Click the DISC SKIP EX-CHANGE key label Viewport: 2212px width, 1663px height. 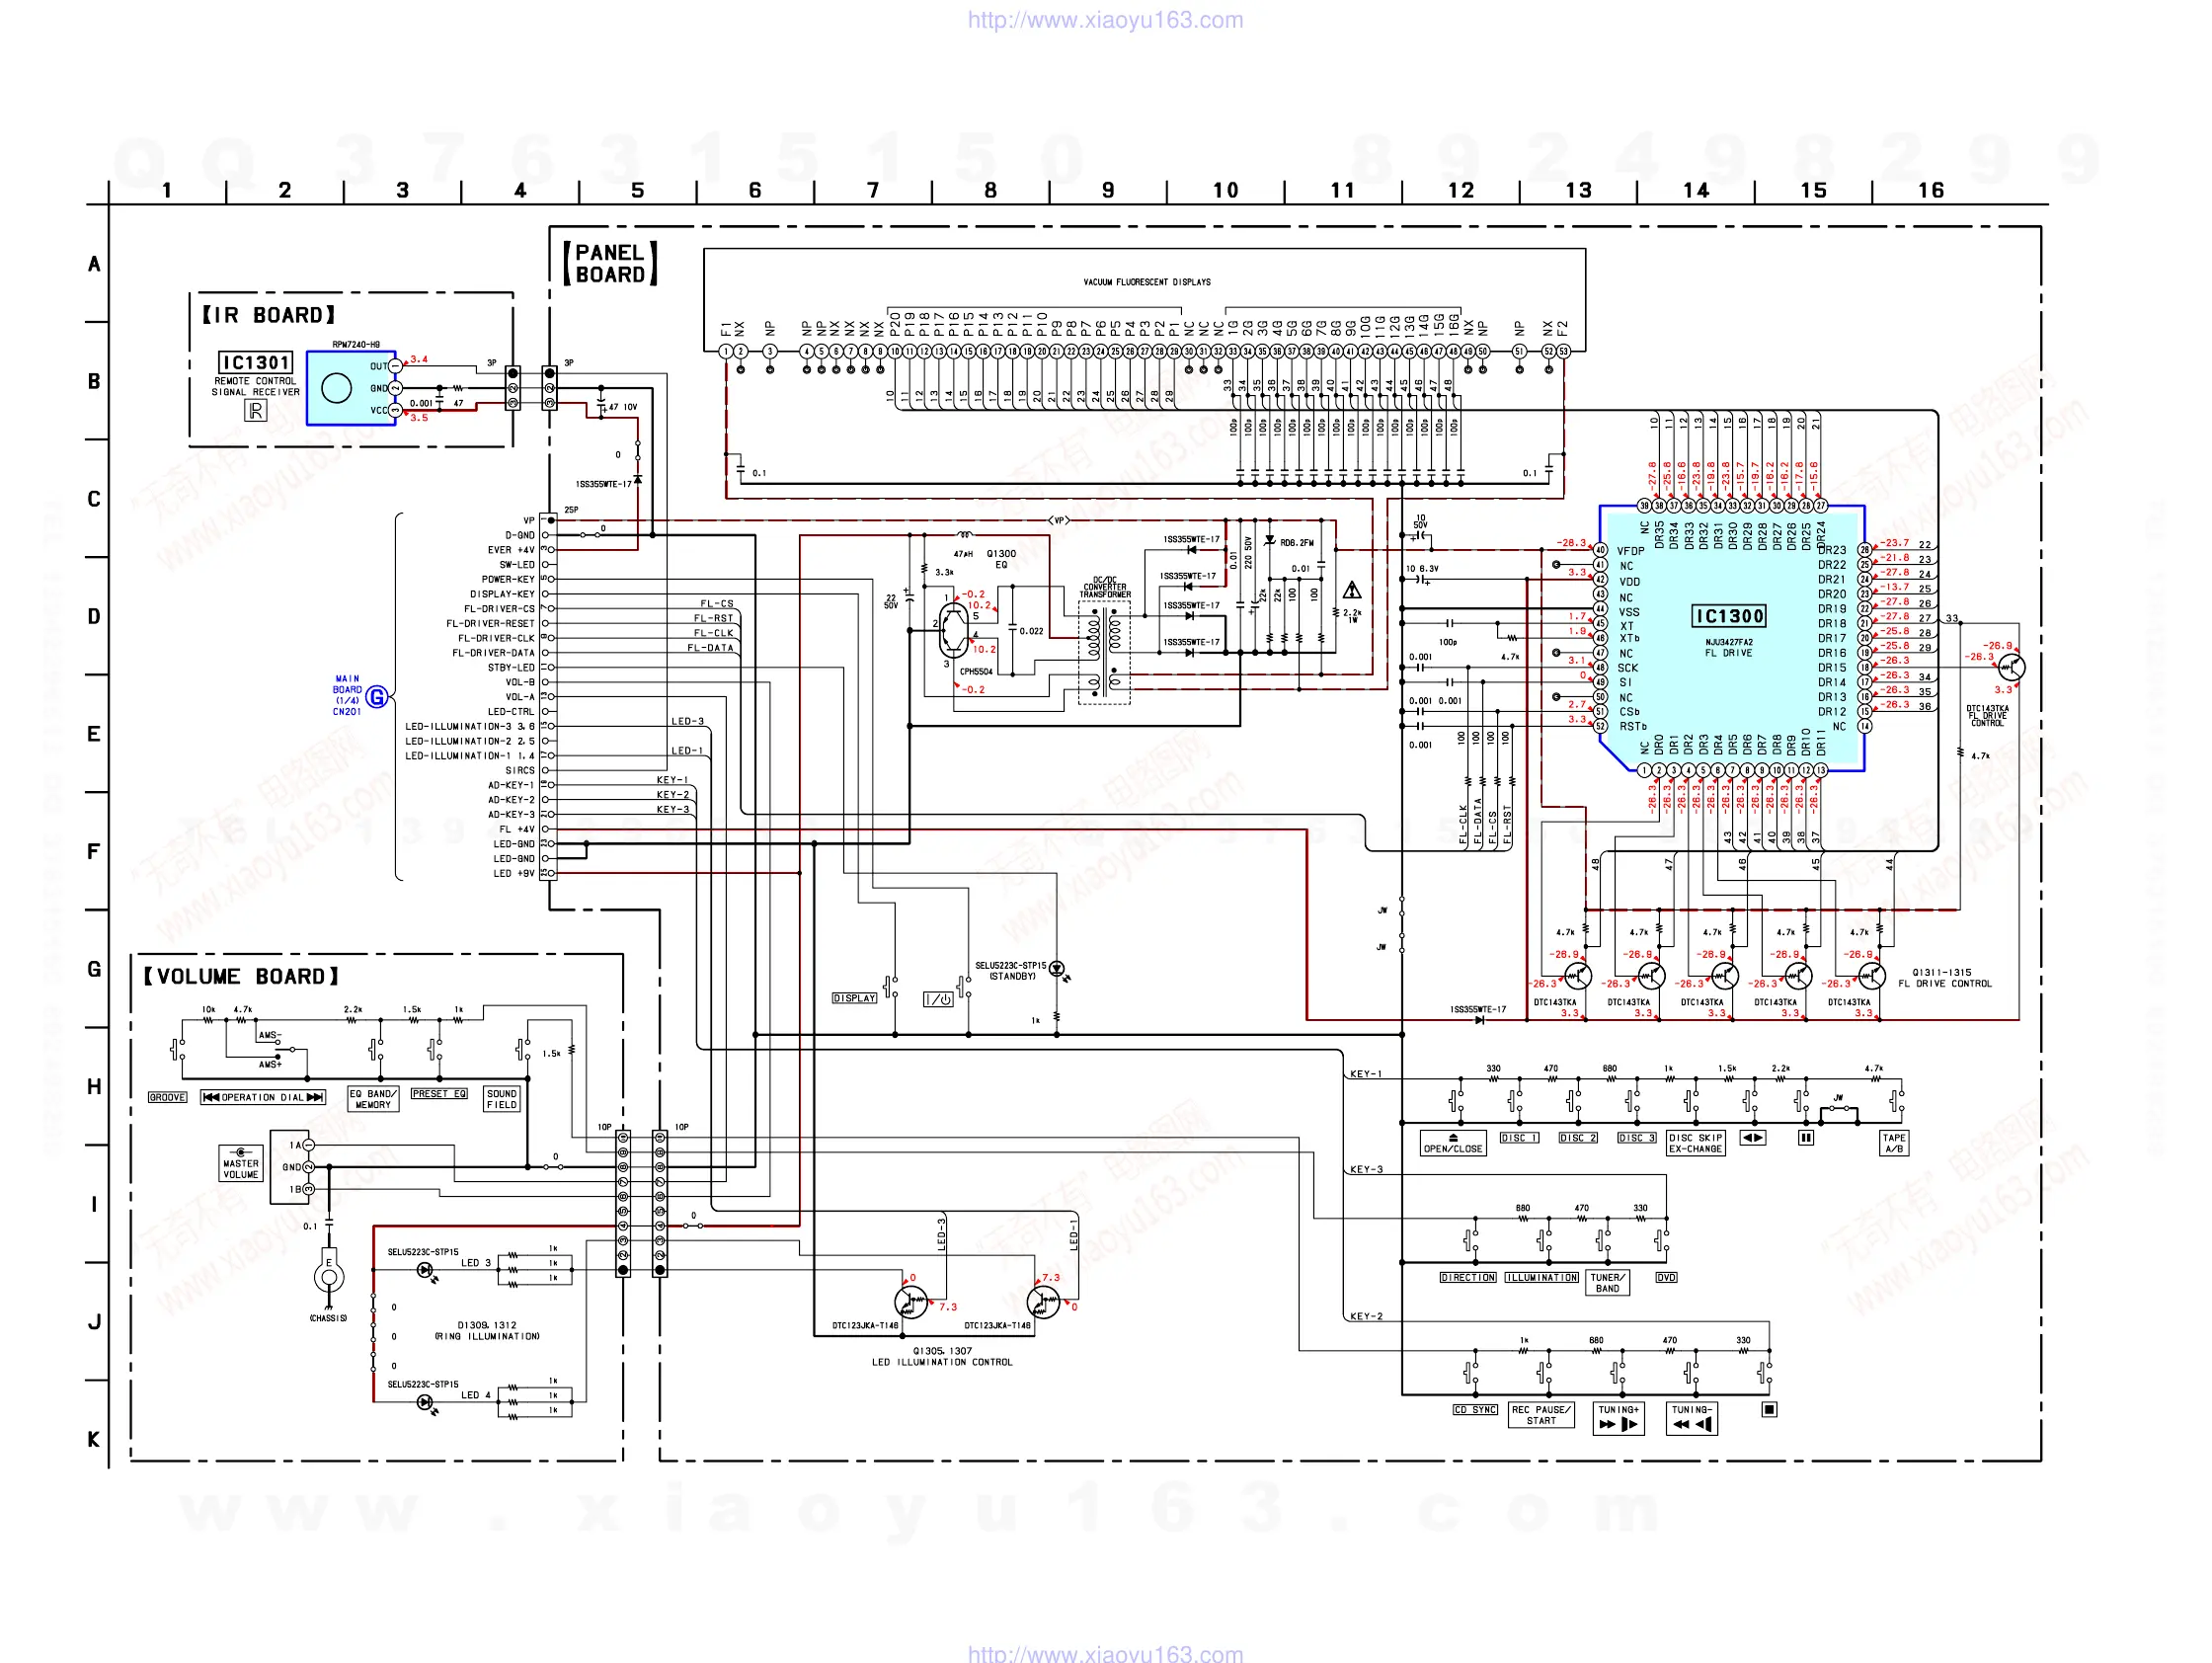[1695, 1143]
